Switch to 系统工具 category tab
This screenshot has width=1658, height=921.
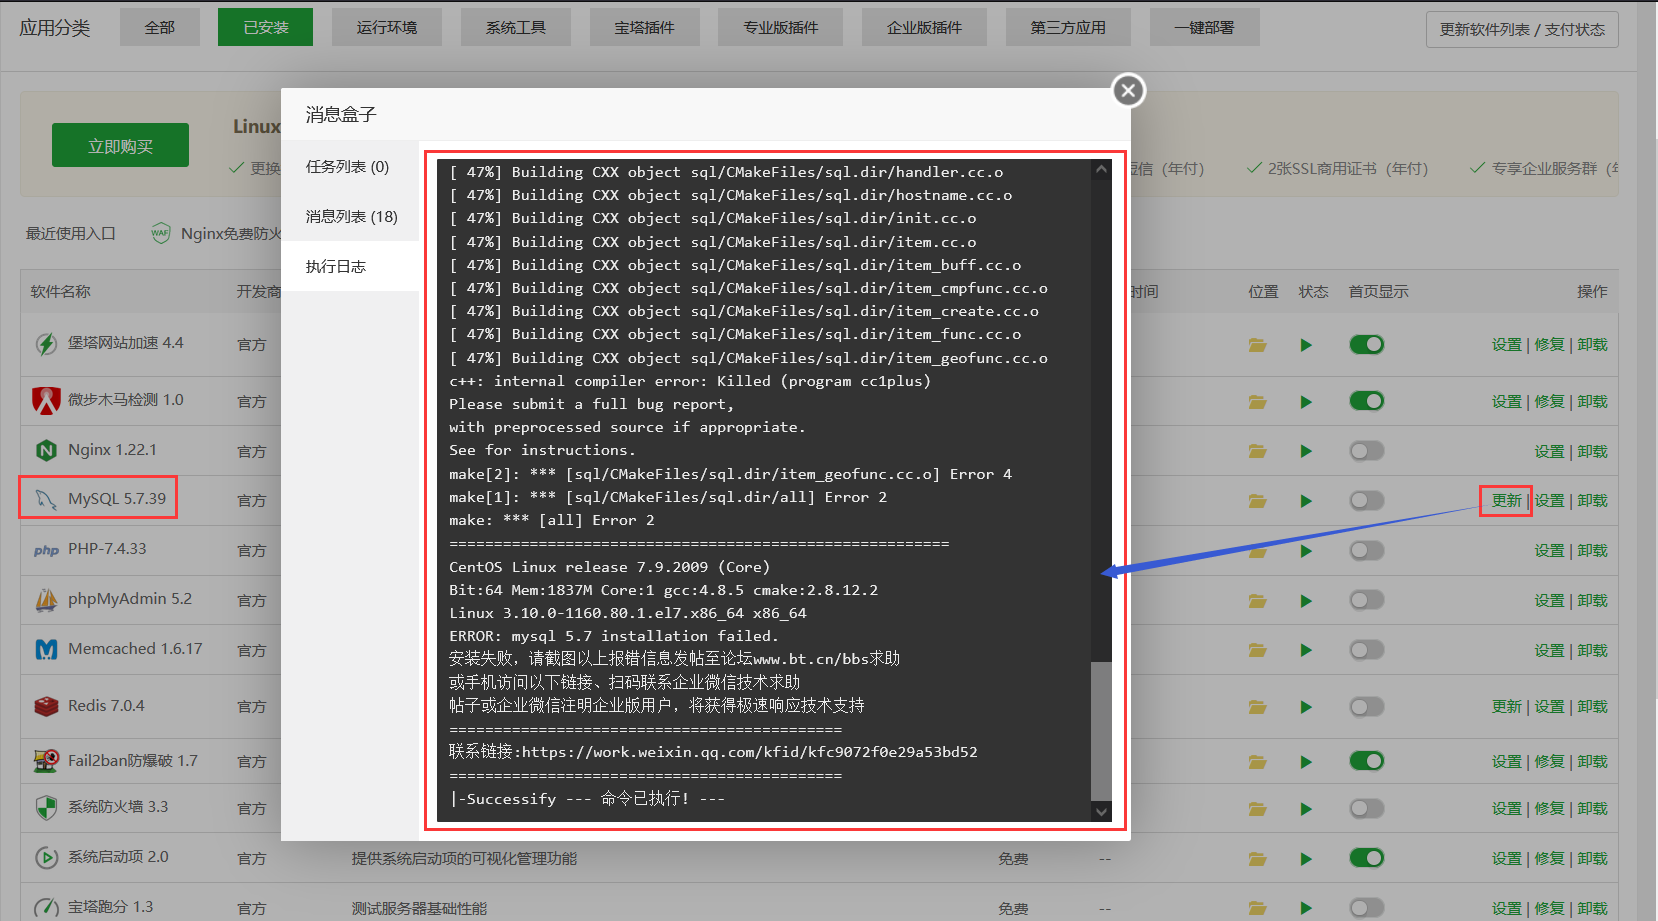[x=516, y=28]
